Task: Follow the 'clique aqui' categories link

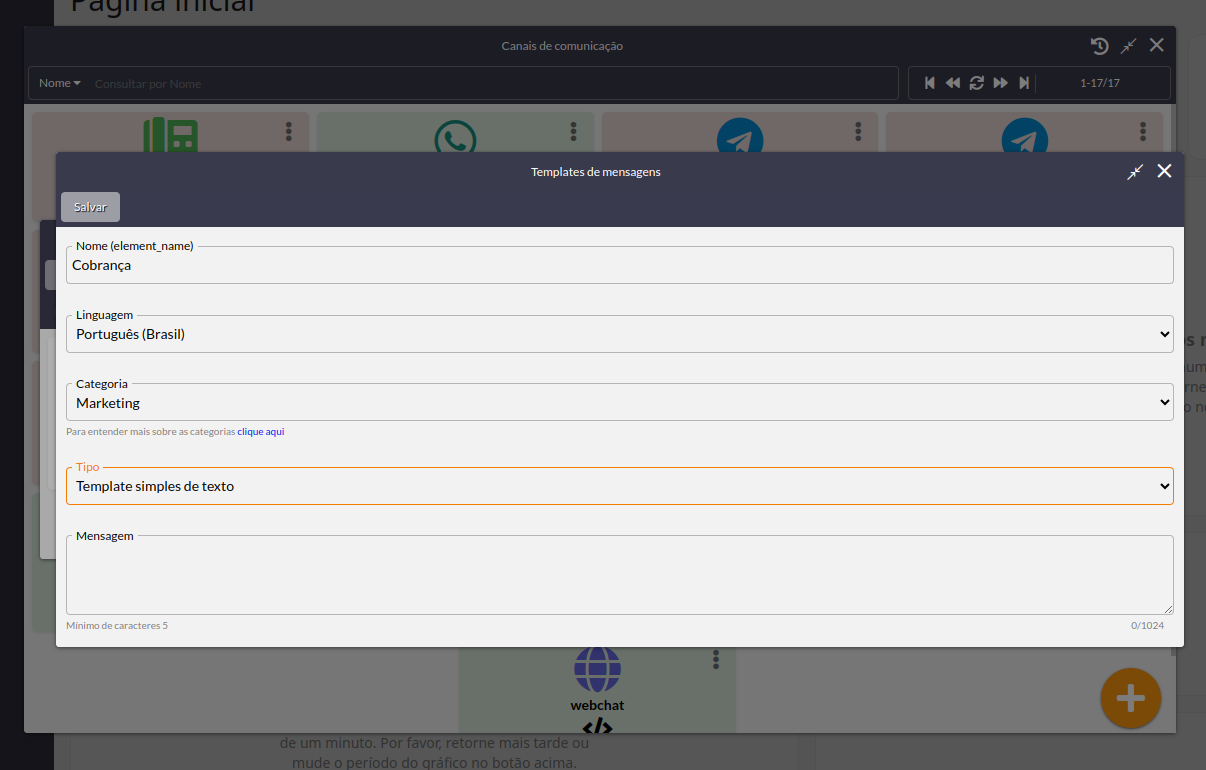Action: [260, 432]
